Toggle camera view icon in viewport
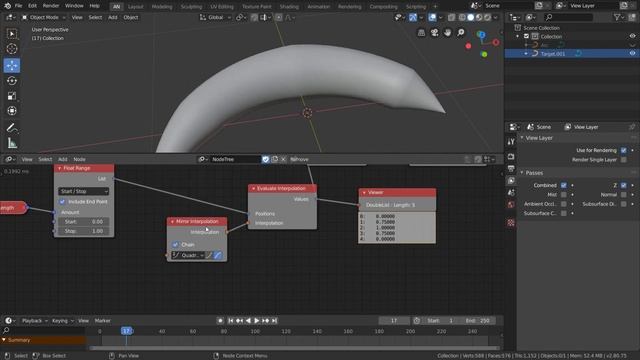 click(434, 33)
